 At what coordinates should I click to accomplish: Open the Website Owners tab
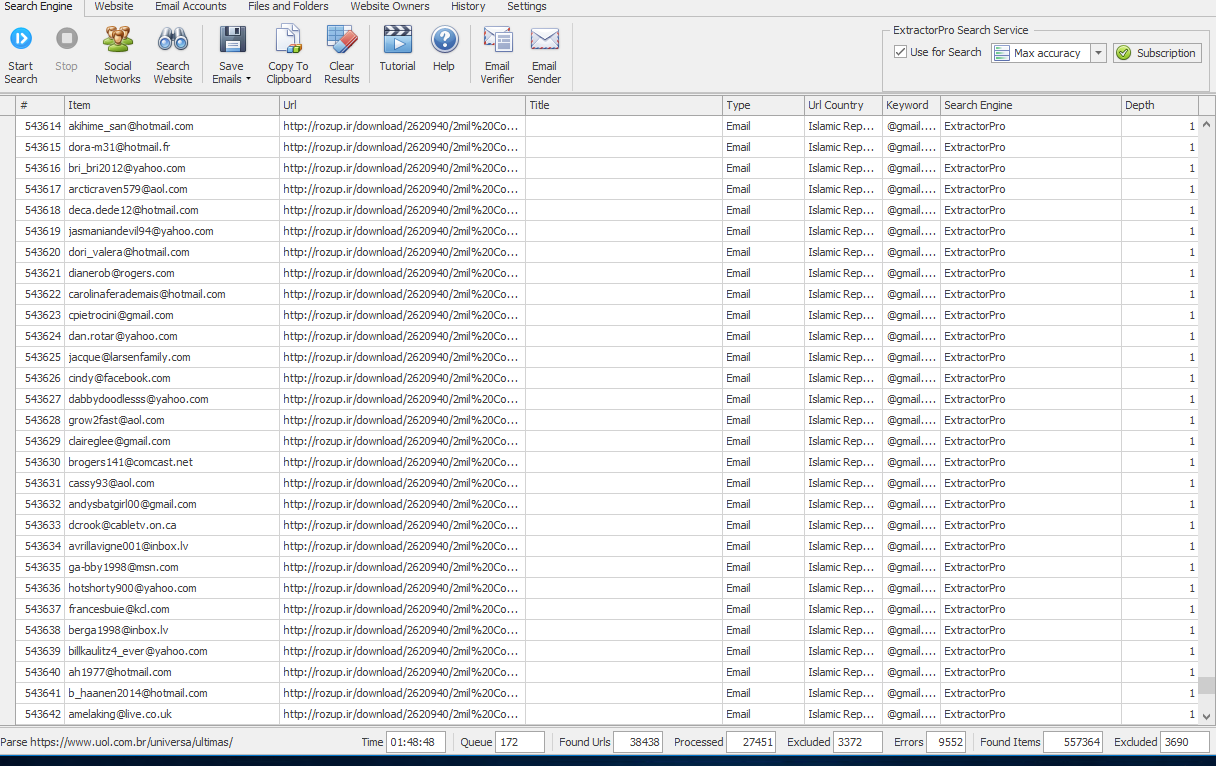pyautogui.click(x=390, y=6)
